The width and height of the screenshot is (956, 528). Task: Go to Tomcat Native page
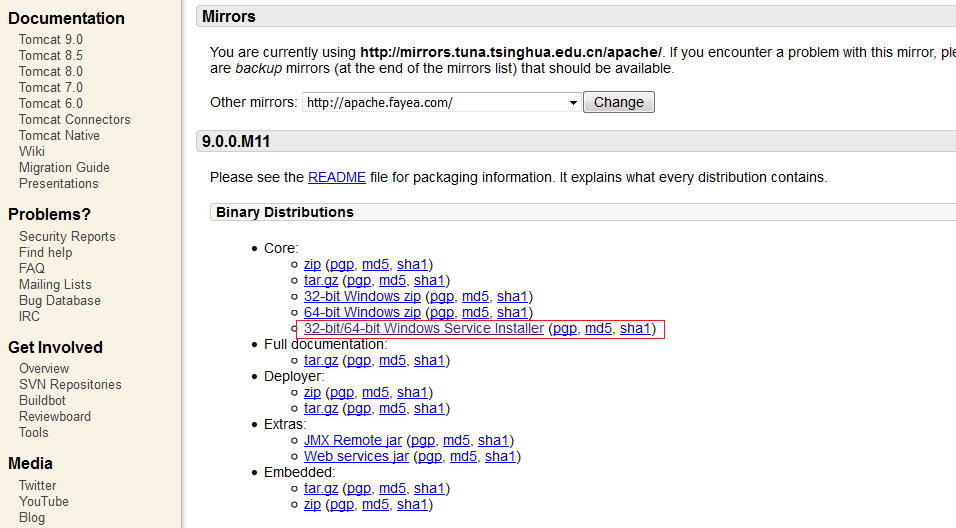(59, 135)
